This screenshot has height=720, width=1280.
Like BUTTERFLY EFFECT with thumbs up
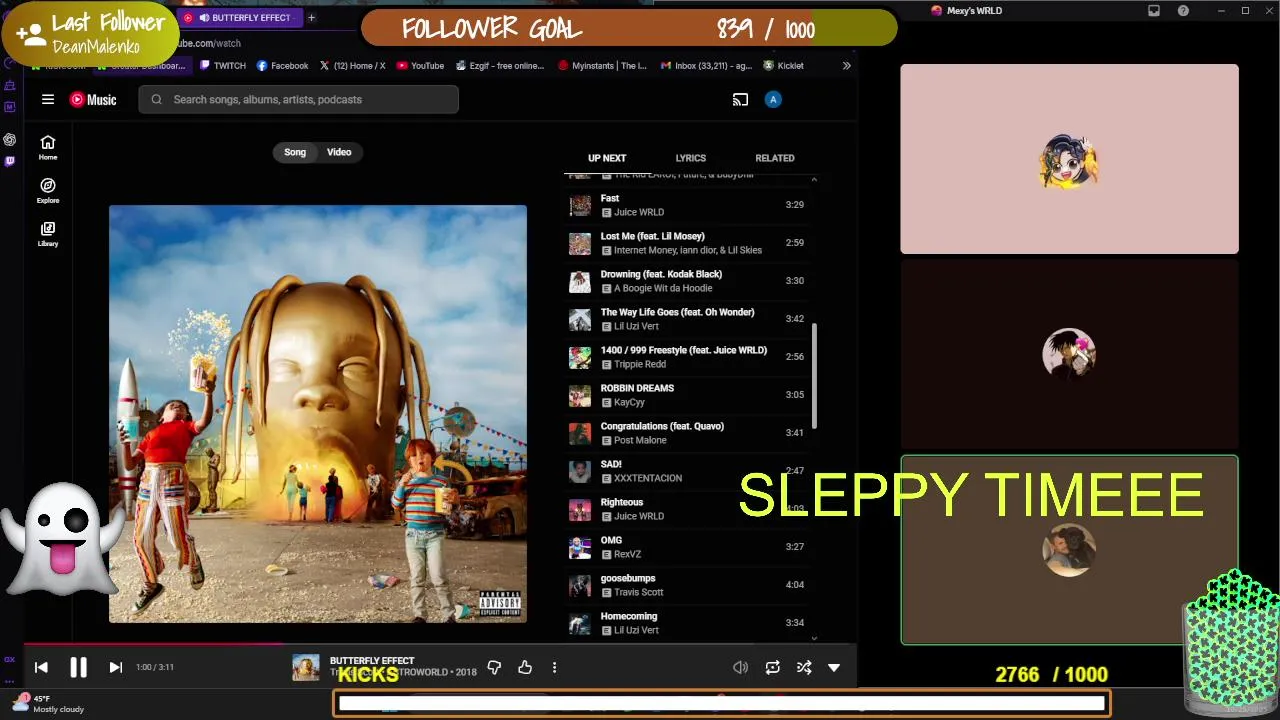(525, 667)
